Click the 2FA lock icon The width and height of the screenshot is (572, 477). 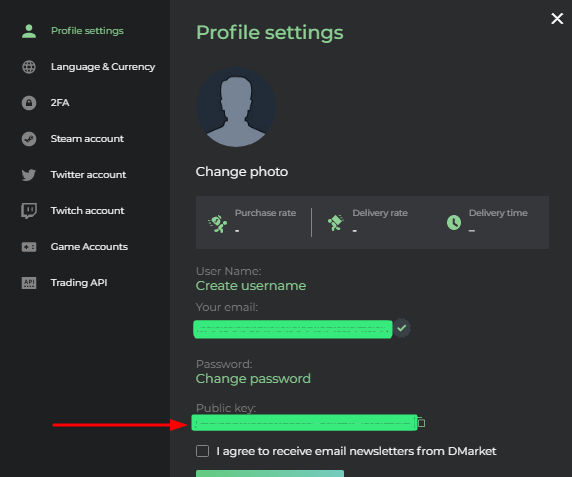click(29, 103)
